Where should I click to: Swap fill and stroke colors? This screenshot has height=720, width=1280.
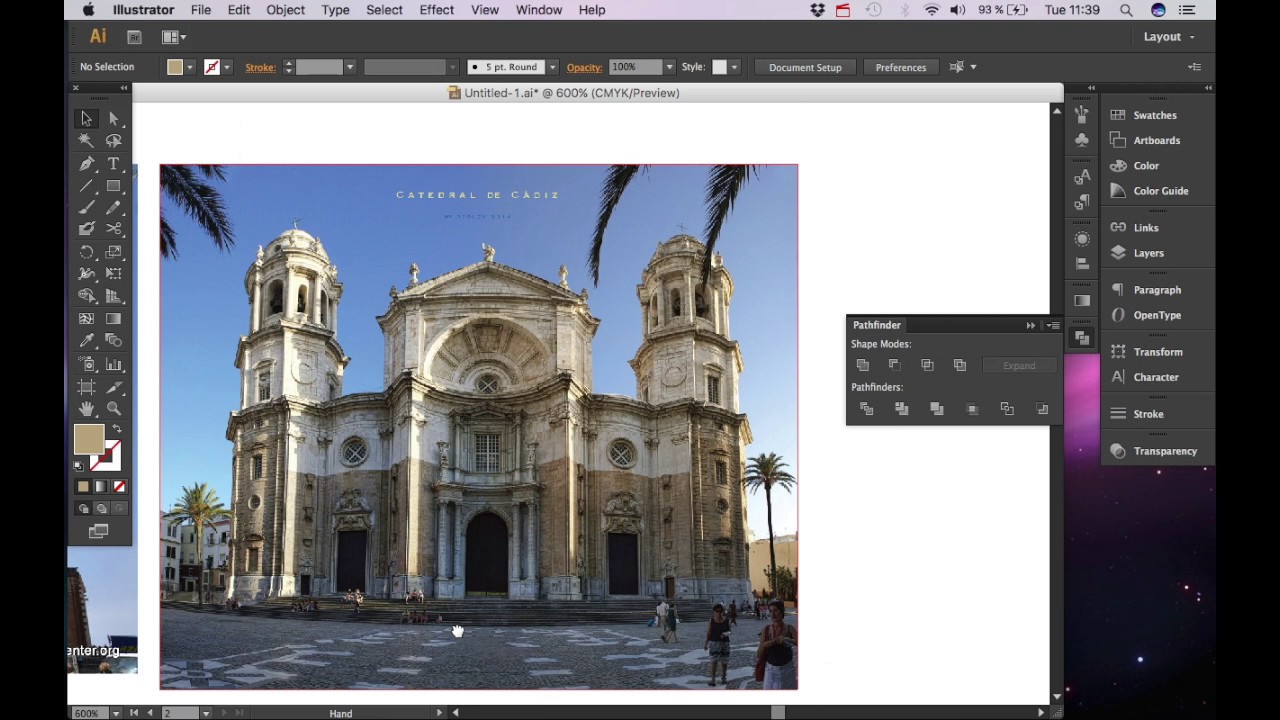click(117, 429)
